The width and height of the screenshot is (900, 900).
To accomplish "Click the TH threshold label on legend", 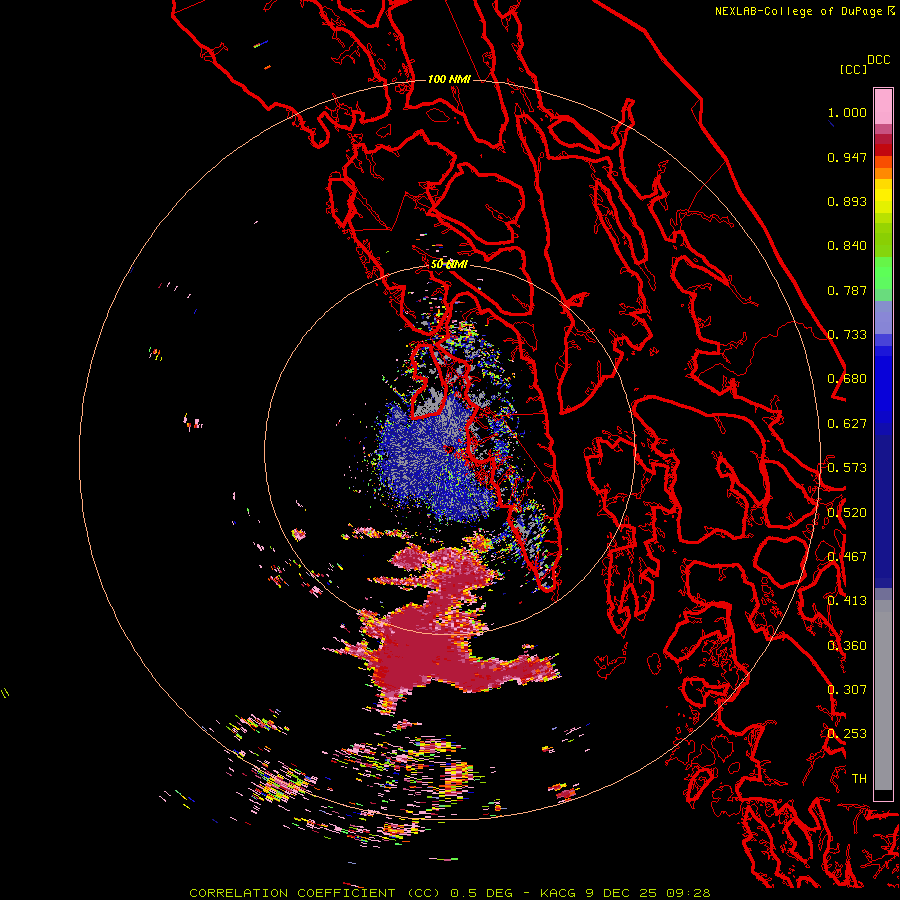I will (x=859, y=779).
